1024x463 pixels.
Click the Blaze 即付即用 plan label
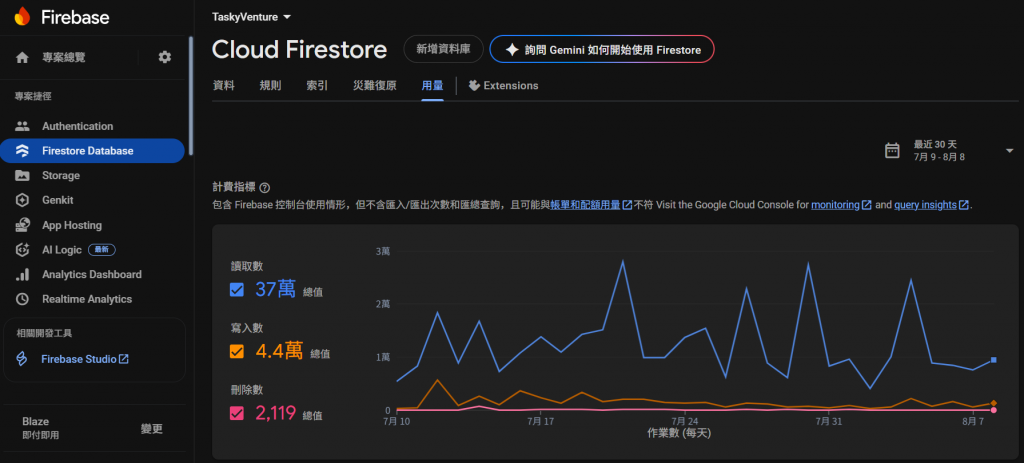[x=40, y=428]
